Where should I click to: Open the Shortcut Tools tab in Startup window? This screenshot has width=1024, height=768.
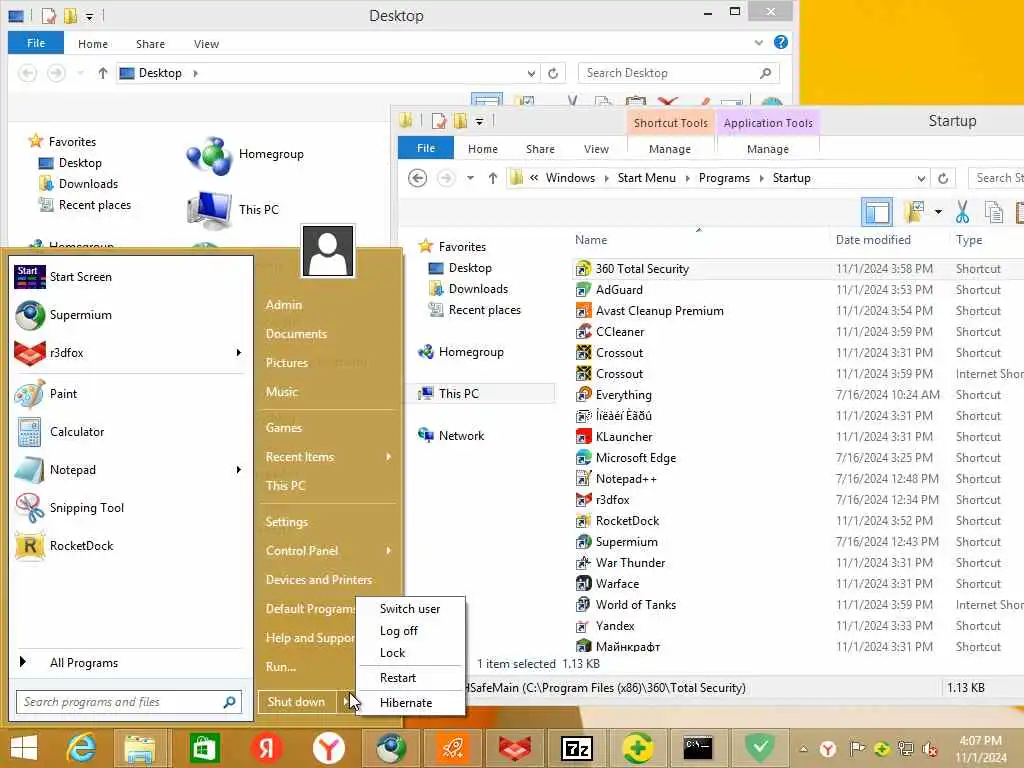click(671, 123)
